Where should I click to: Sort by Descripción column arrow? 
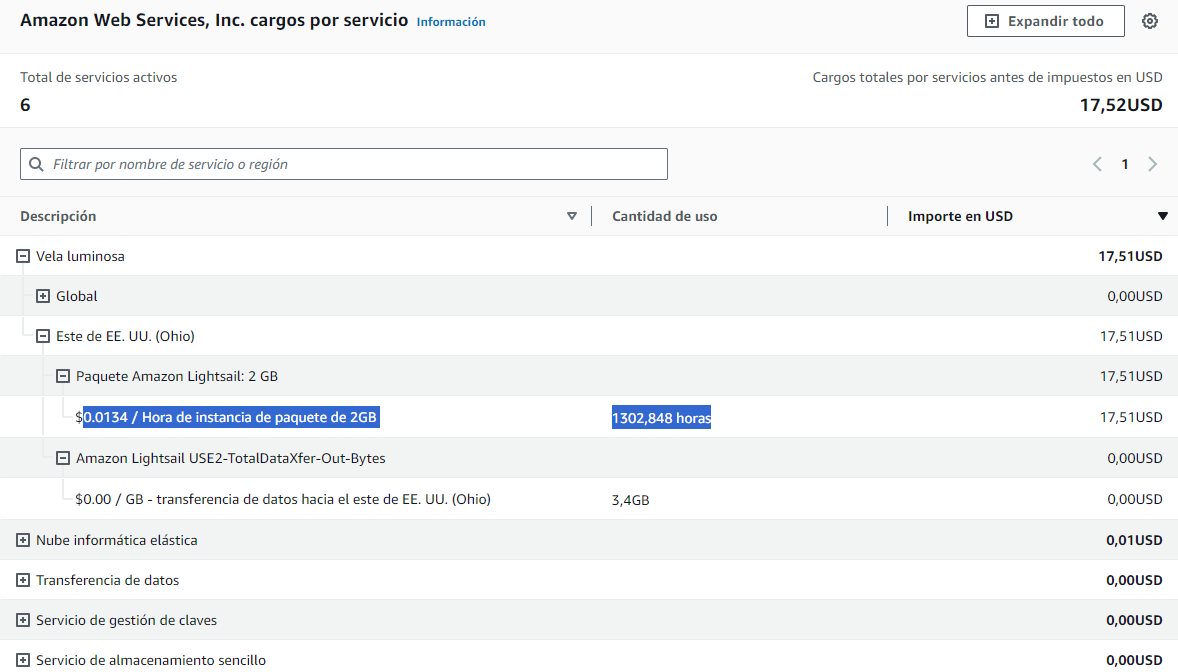click(572, 216)
